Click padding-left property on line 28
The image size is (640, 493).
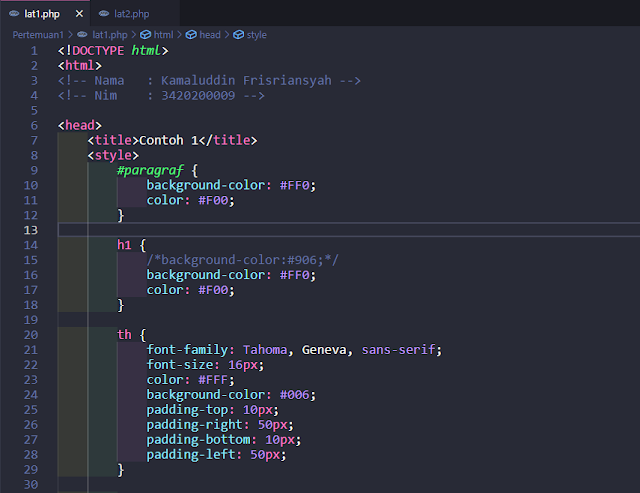pyautogui.click(x=191, y=455)
